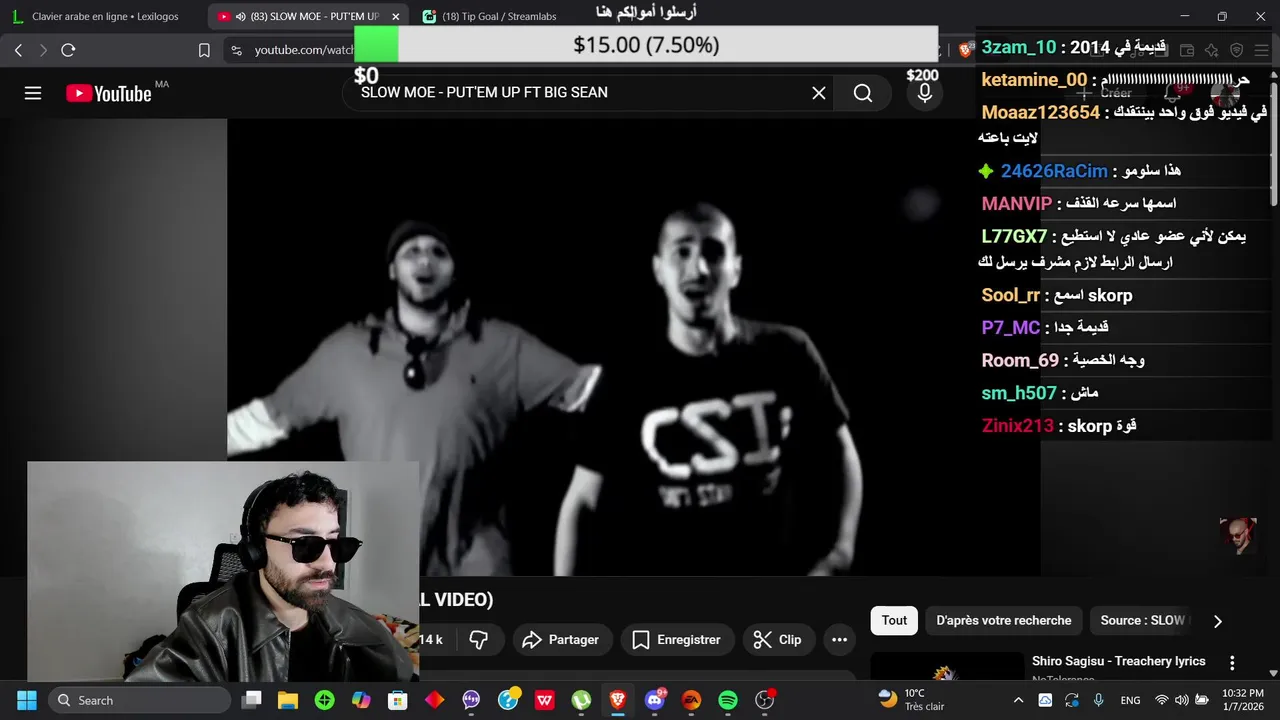The image size is (1280, 720).
Task: Expand the hidden system tray icons chevron
Action: pyautogui.click(x=1018, y=700)
